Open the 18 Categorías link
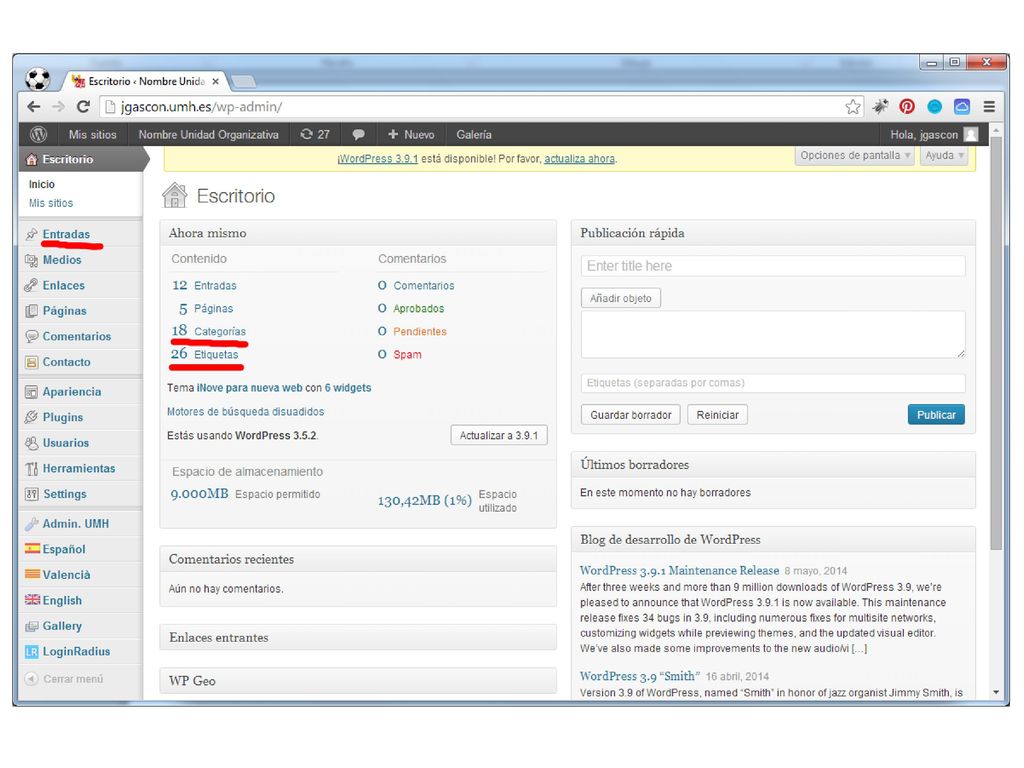This screenshot has height=768, width=1024. pos(209,331)
